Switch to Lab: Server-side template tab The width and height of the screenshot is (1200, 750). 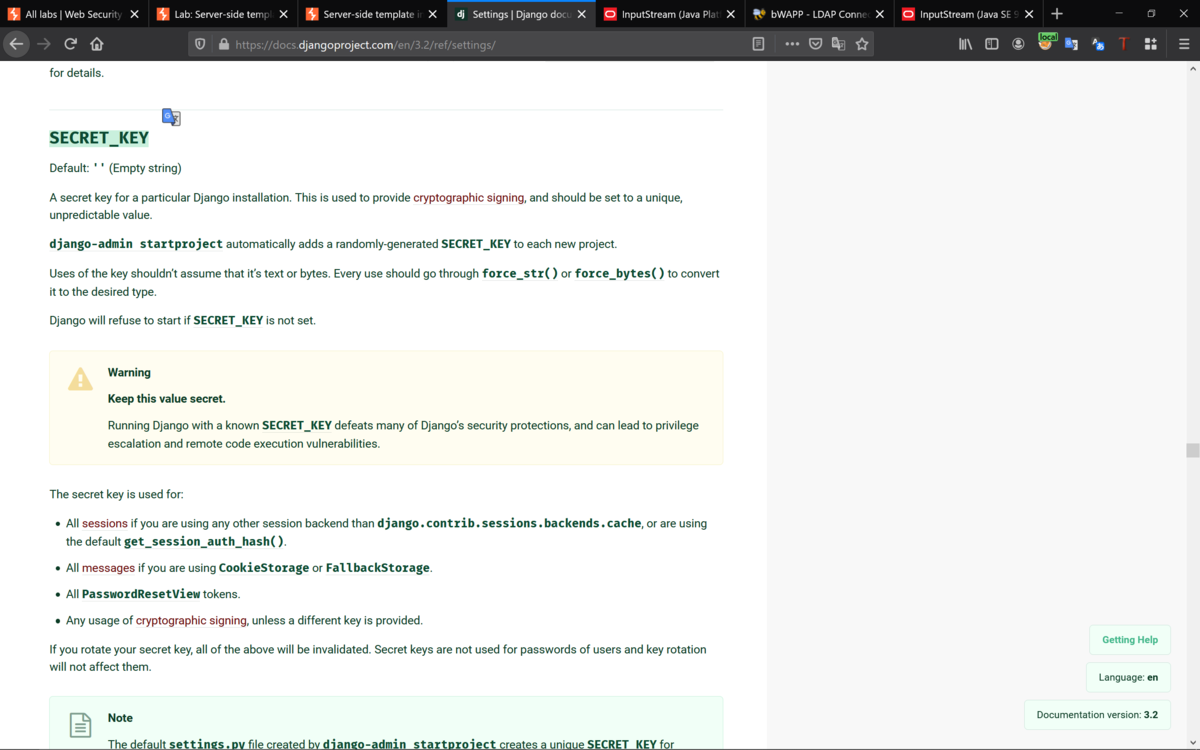tap(224, 14)
